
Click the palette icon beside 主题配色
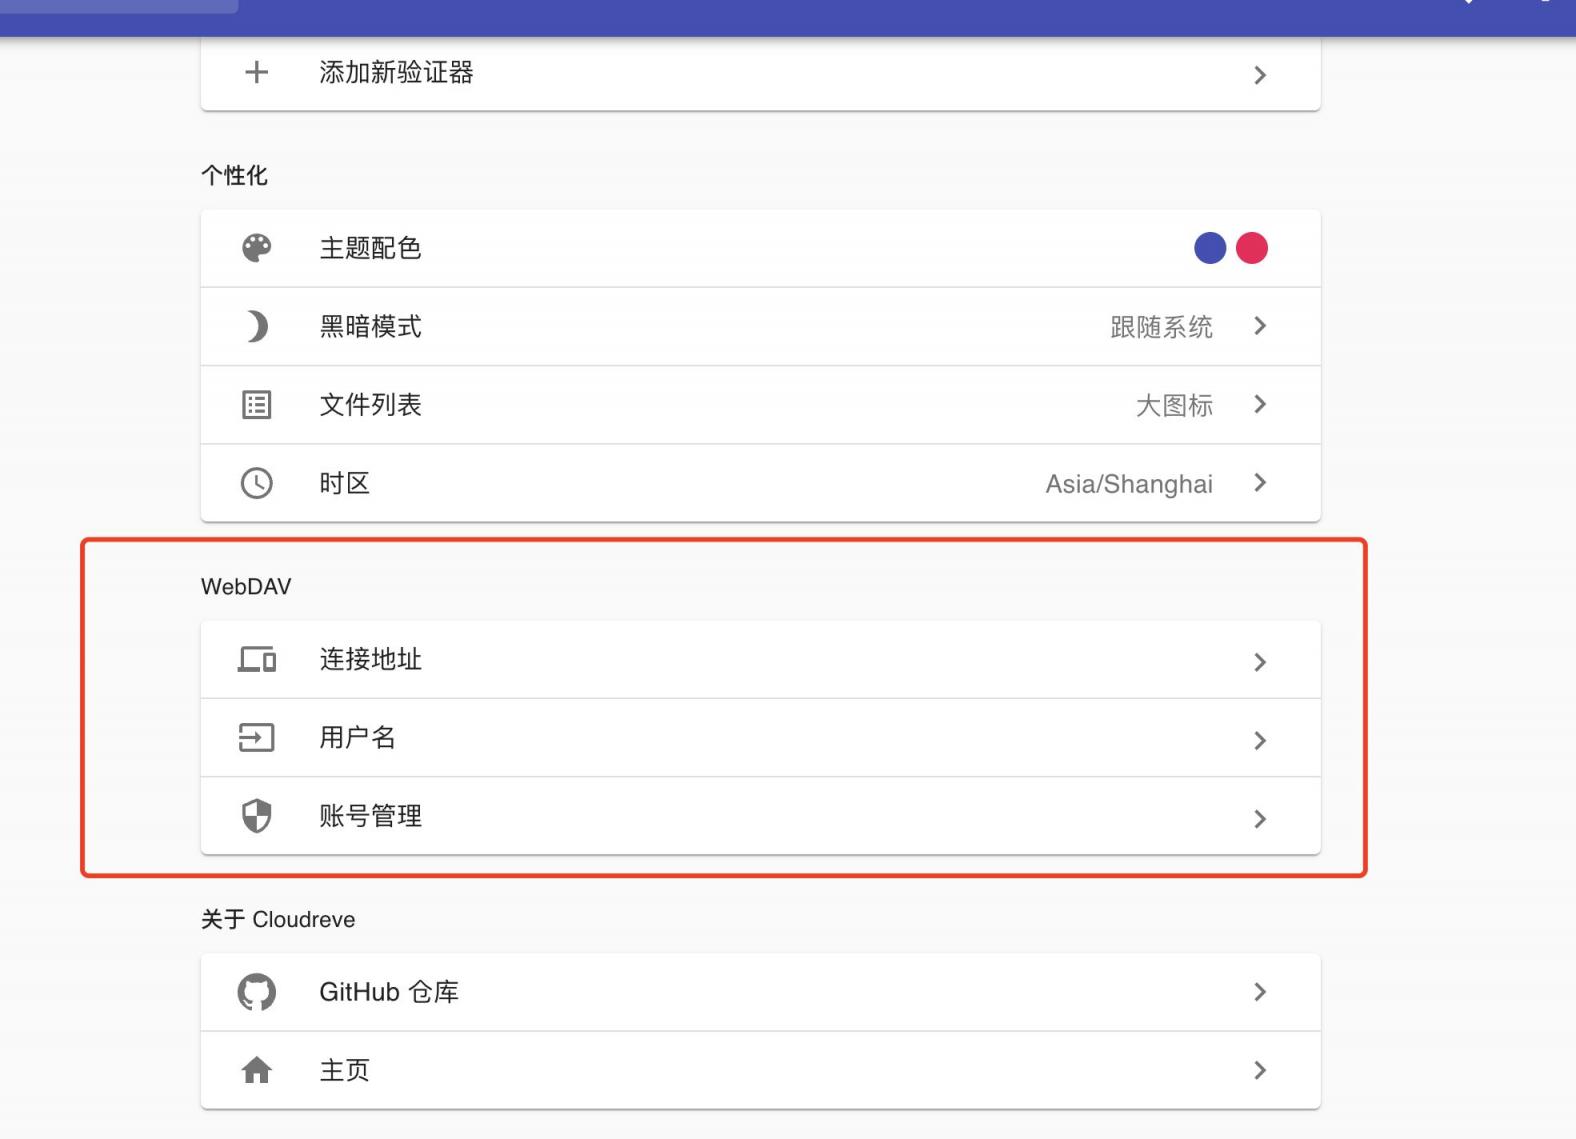point(257,248)
